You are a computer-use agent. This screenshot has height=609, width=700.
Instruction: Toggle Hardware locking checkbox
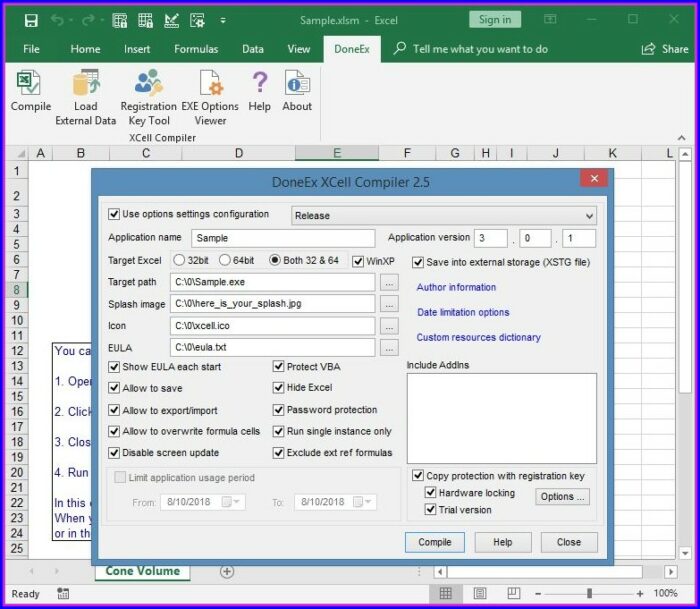tap(430, 492)
